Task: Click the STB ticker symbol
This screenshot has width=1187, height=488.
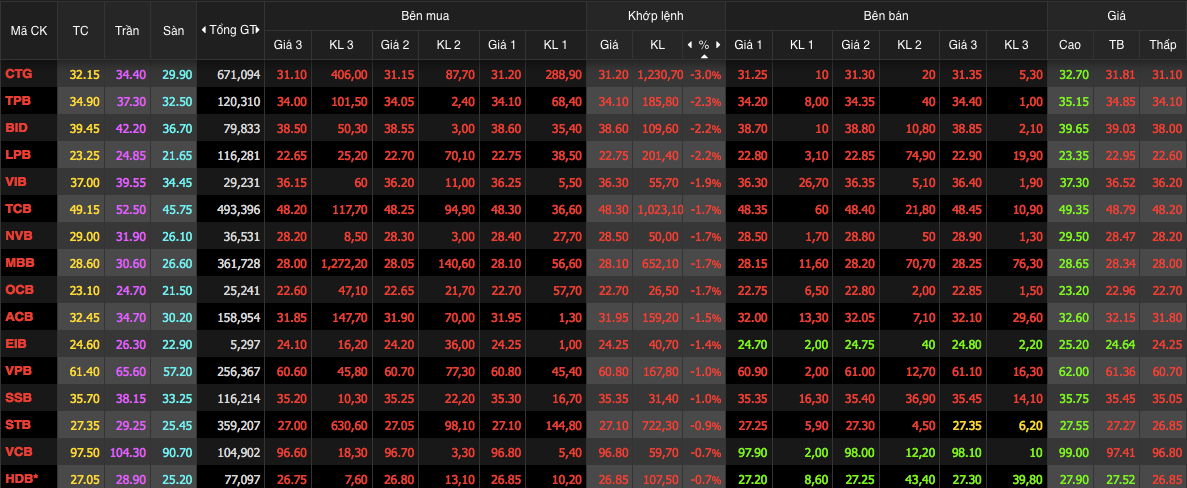Action: pos(18,425)
